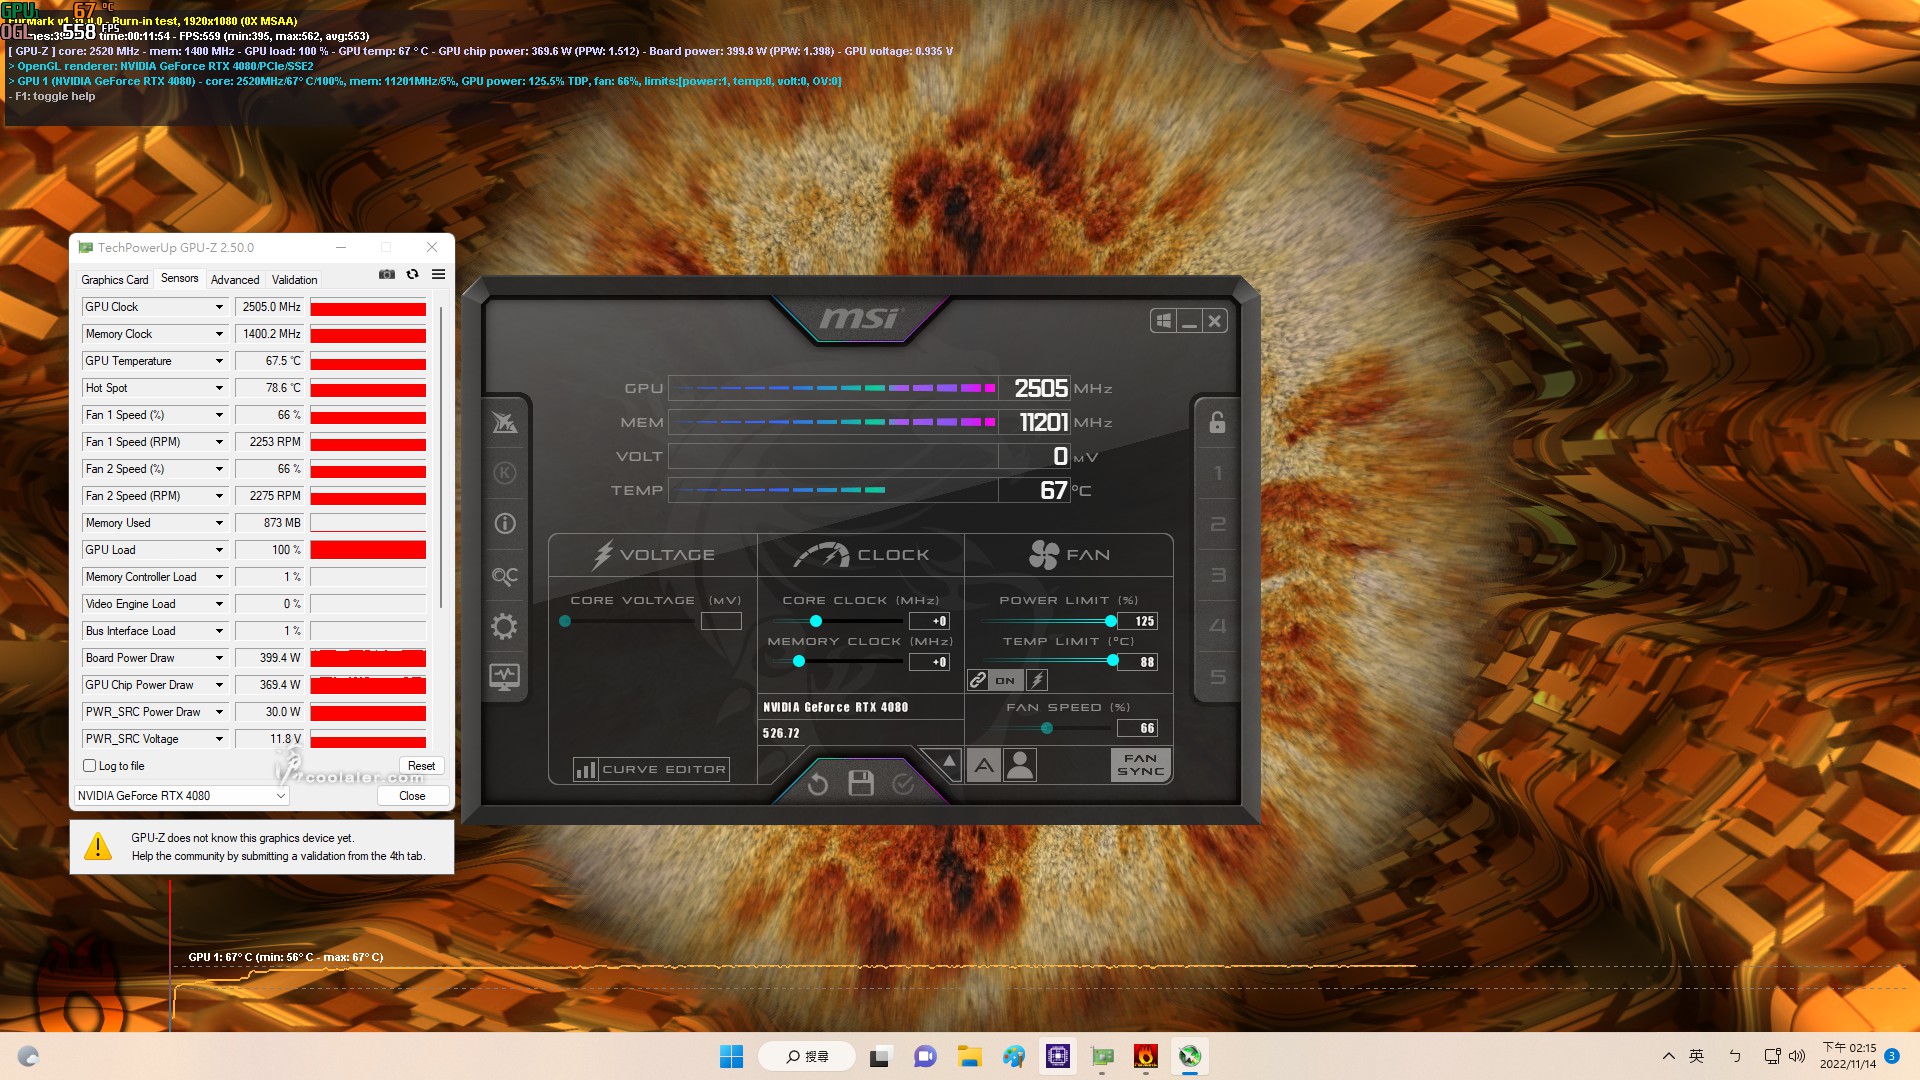Apply Afterburner settings with the checkmark icon
The height and width of the screenshot is (1080, 1920).
[x=903, y=784]
